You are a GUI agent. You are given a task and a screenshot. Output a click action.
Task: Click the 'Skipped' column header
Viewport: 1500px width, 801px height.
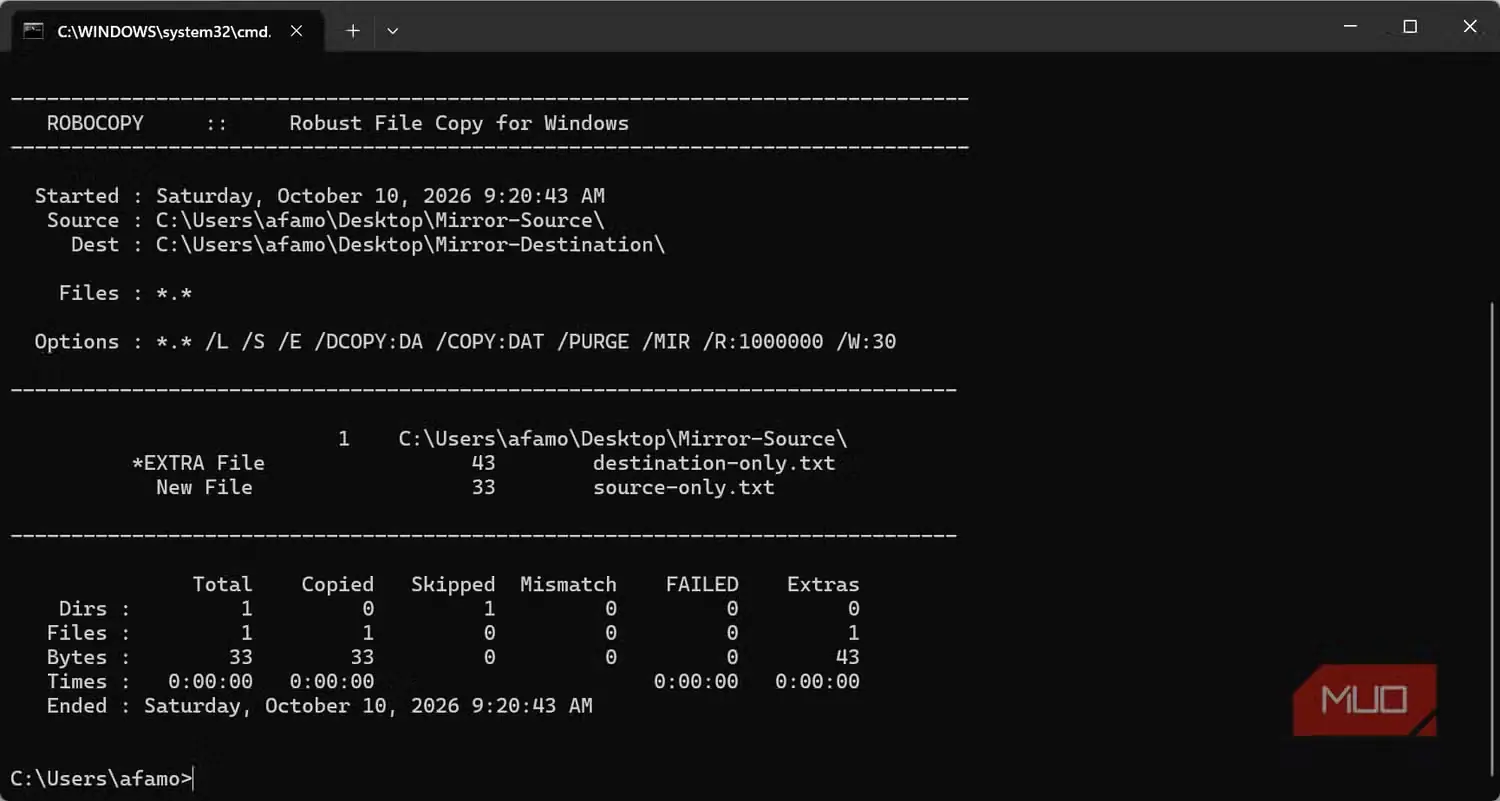point(453,584)
